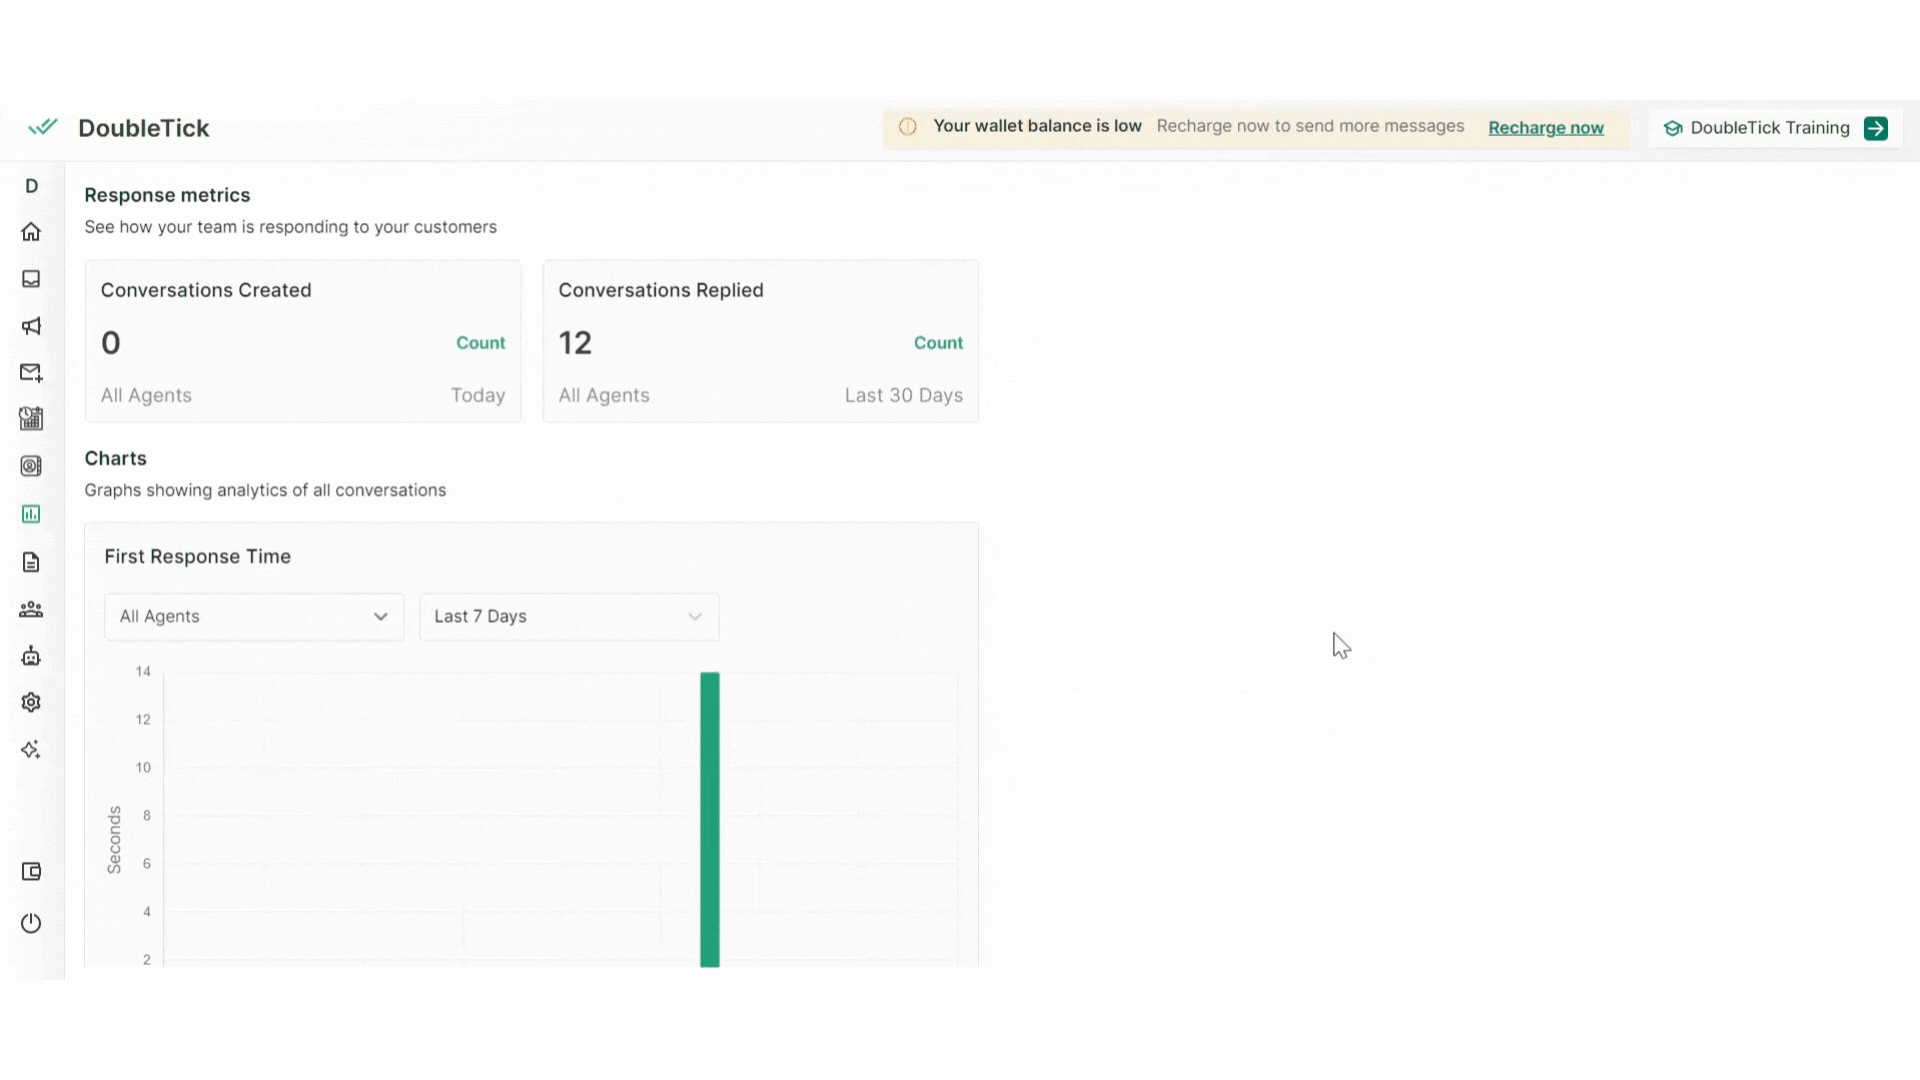The width and height of the screenshot is (1920, 1080).
Task: Open Settings gear in sidebar
Action: (x=31, y=702)
